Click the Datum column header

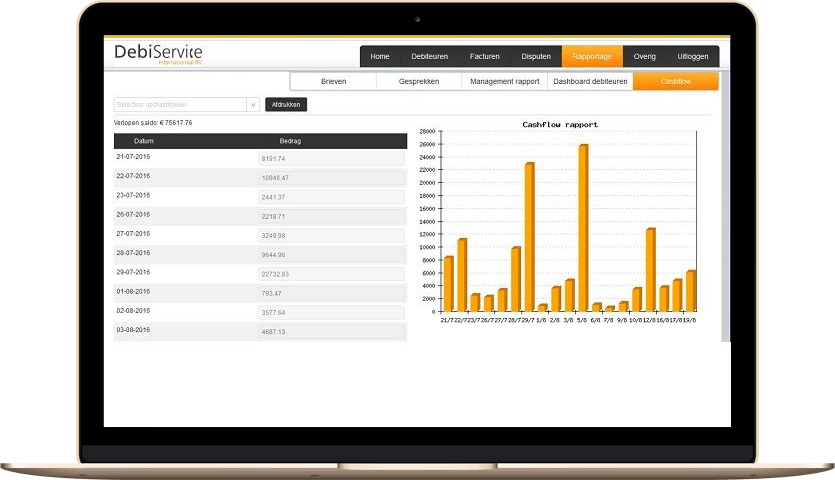[x=144, y=142]
